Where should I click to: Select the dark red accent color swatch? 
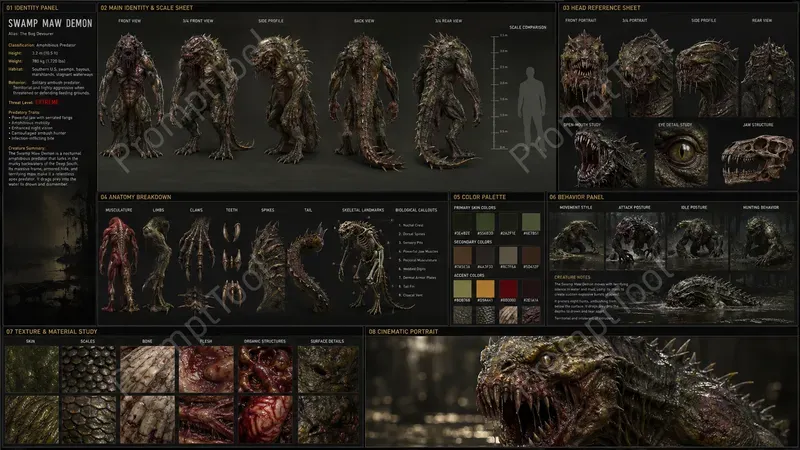click(x=508, y=289)
